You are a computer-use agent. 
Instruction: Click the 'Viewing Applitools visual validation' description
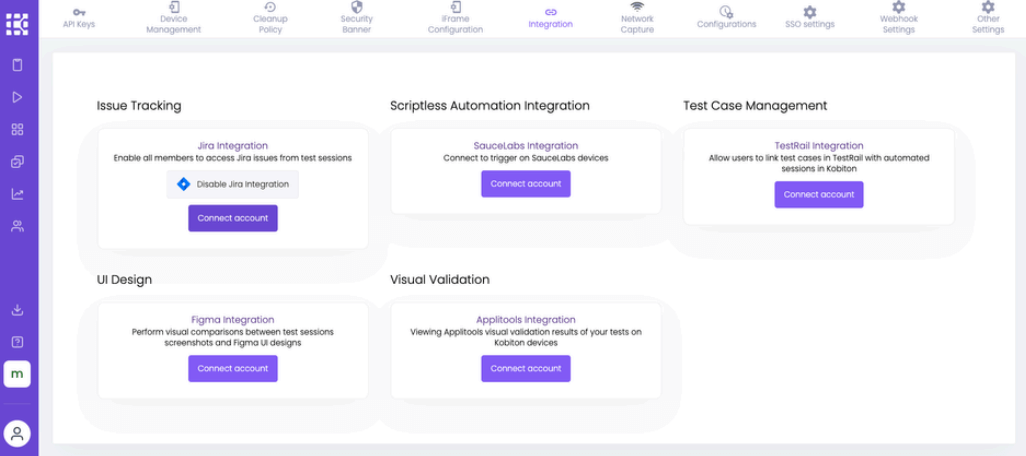click(526, 337)
